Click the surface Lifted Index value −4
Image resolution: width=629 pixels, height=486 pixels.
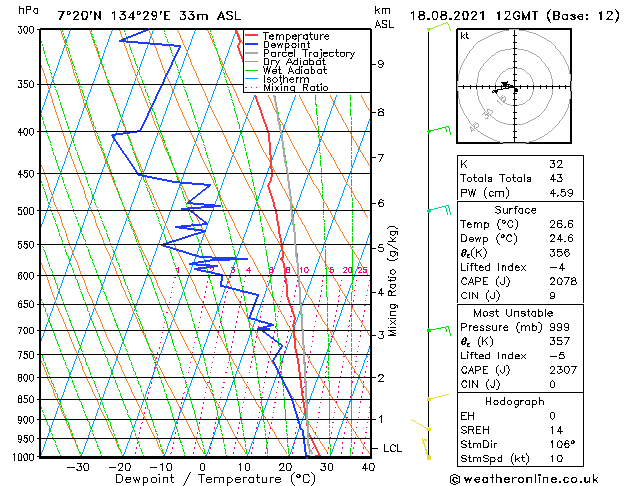coord(558,267)
